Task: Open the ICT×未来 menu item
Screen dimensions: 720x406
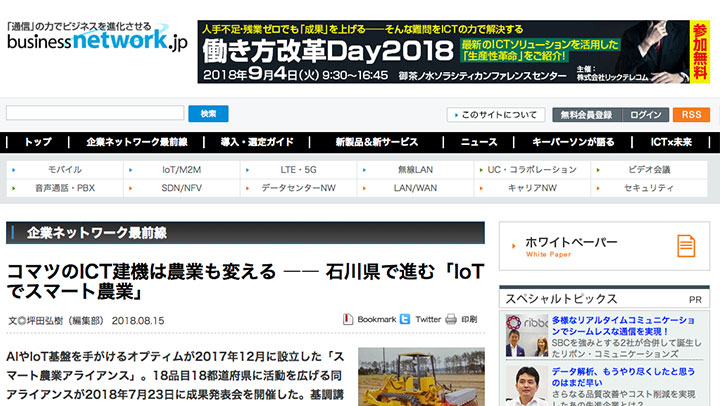Action: [671, 142]
